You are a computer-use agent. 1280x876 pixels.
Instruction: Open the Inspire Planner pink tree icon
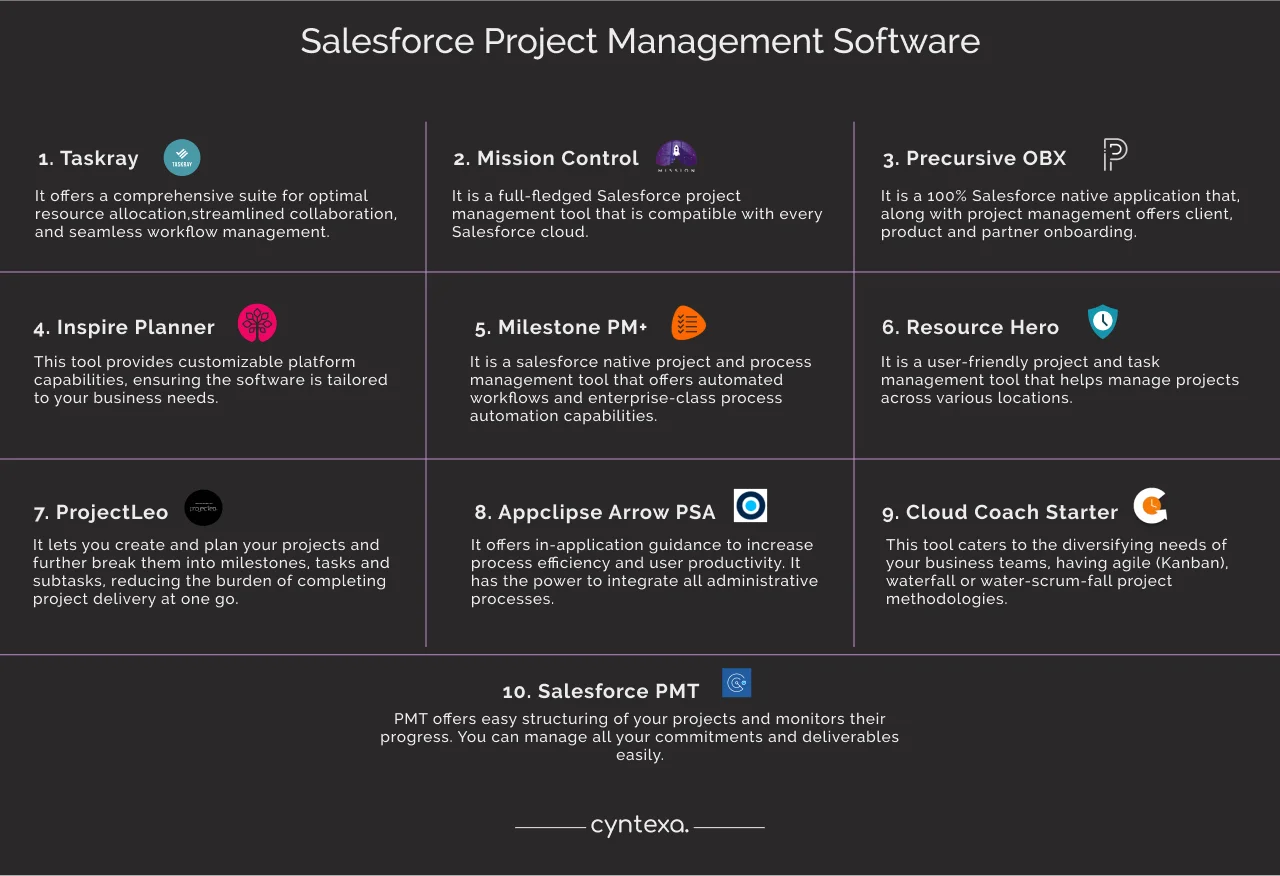point(257,322)
